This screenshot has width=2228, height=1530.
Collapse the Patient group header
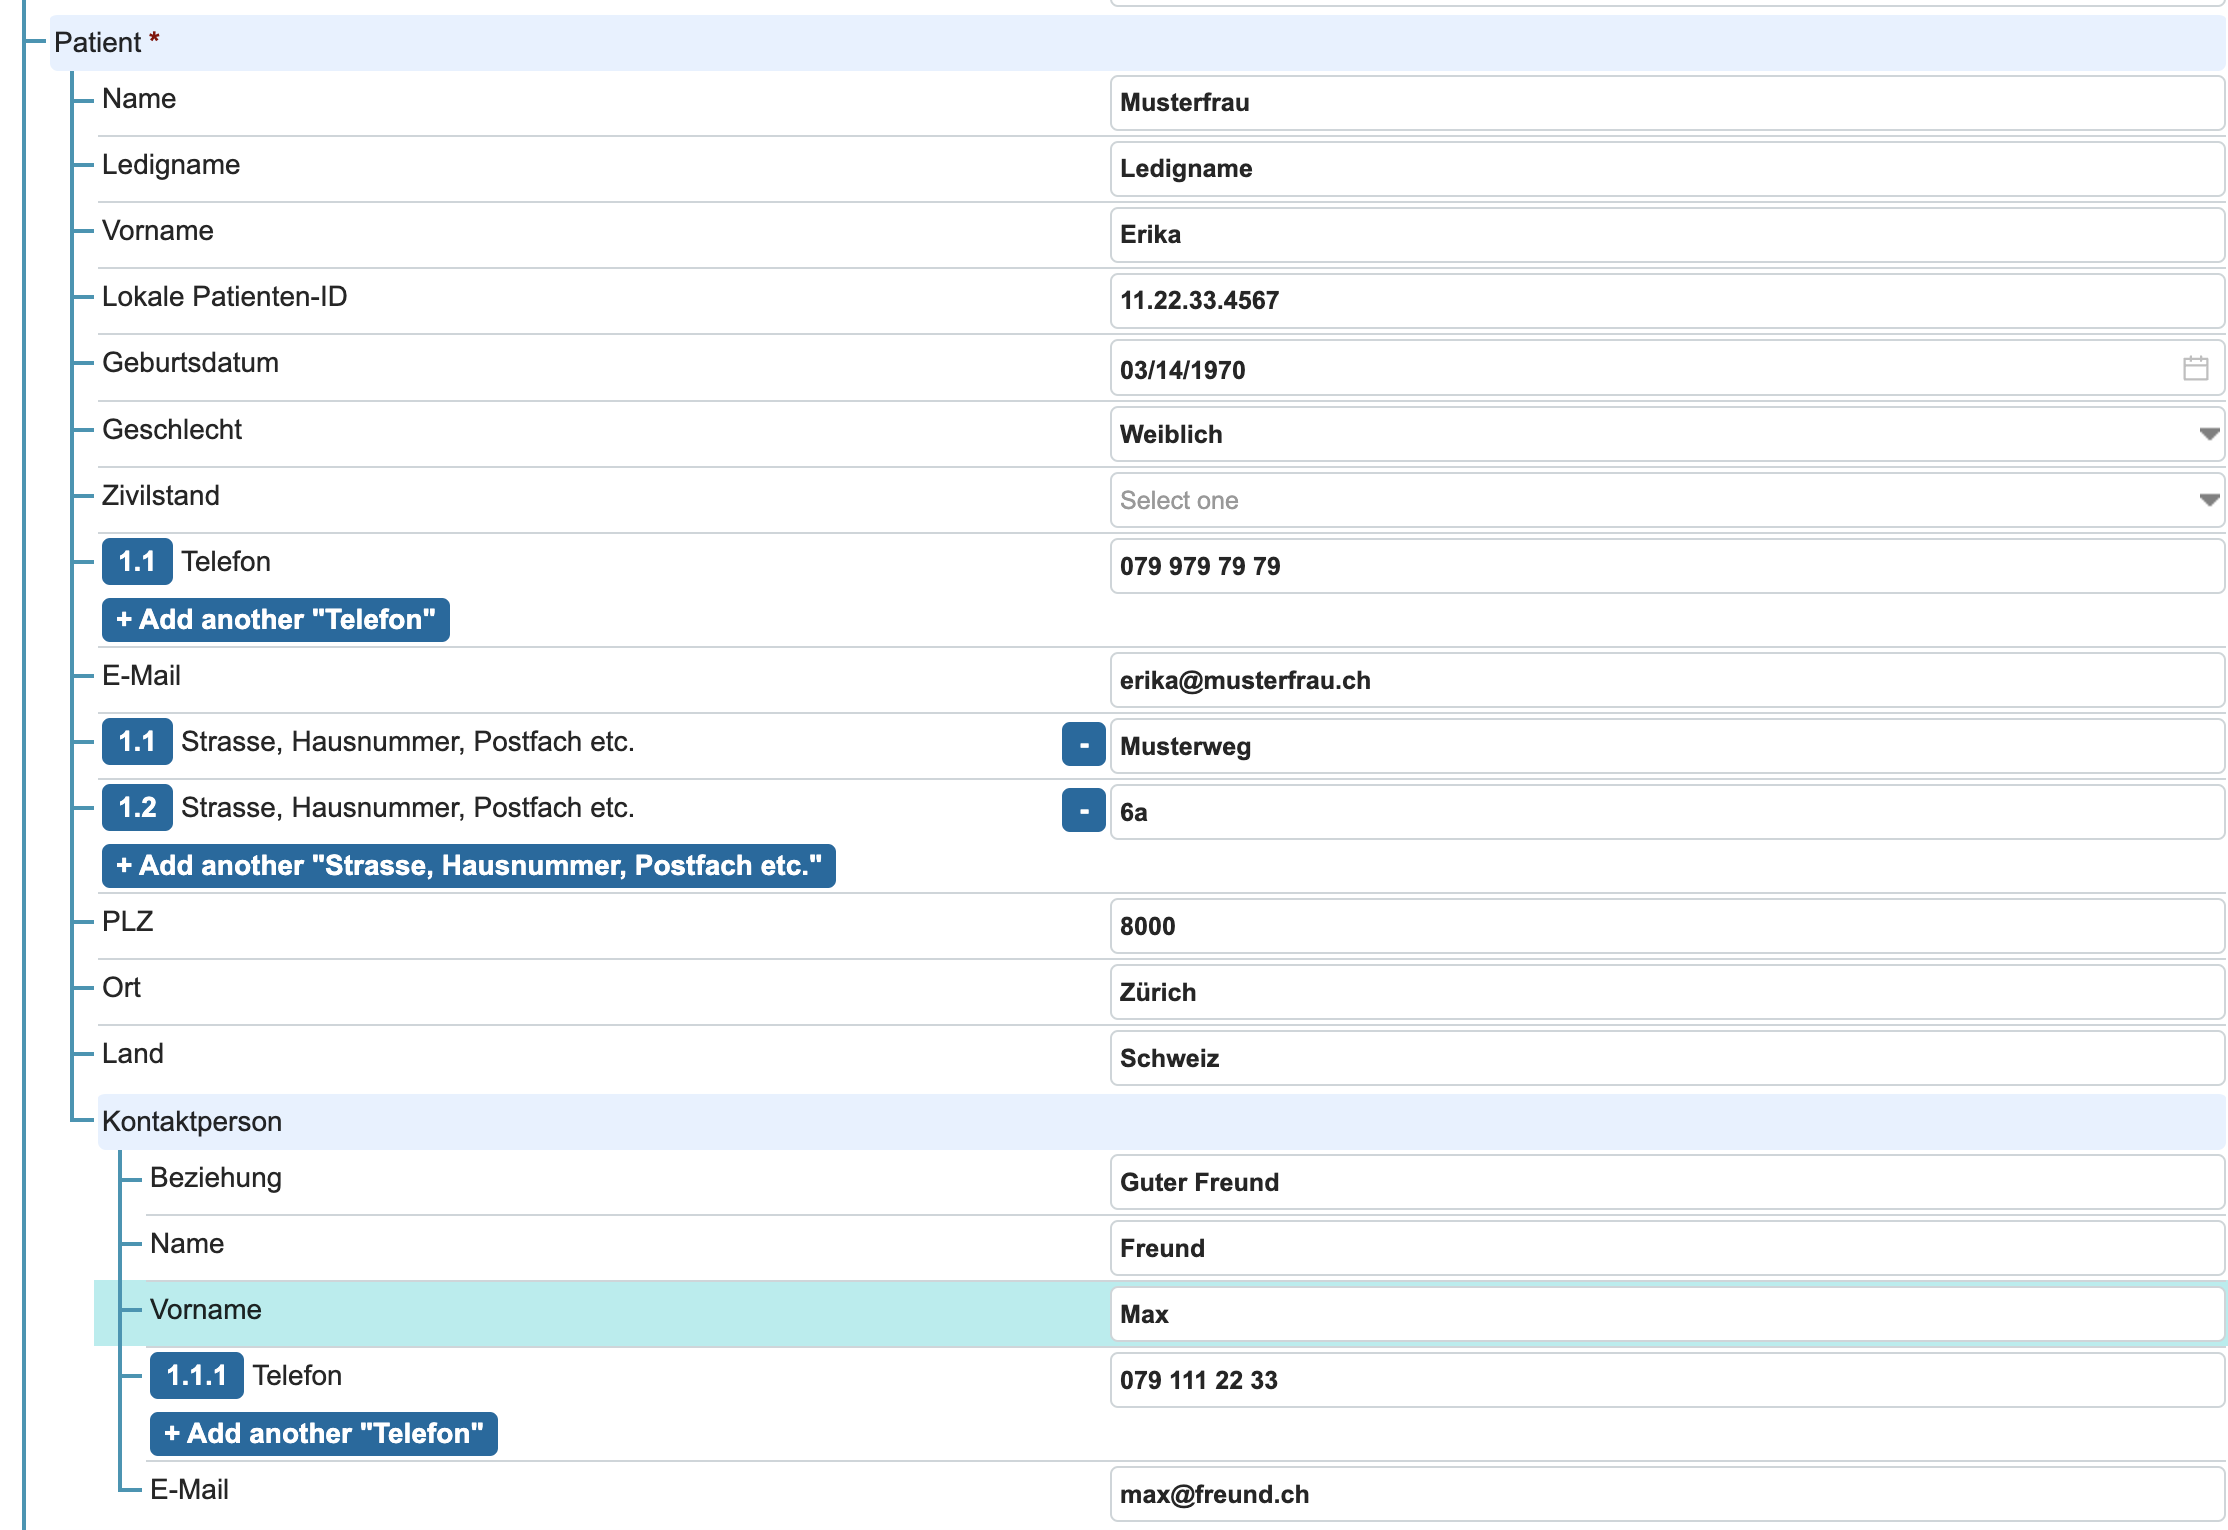coord(98,43)
